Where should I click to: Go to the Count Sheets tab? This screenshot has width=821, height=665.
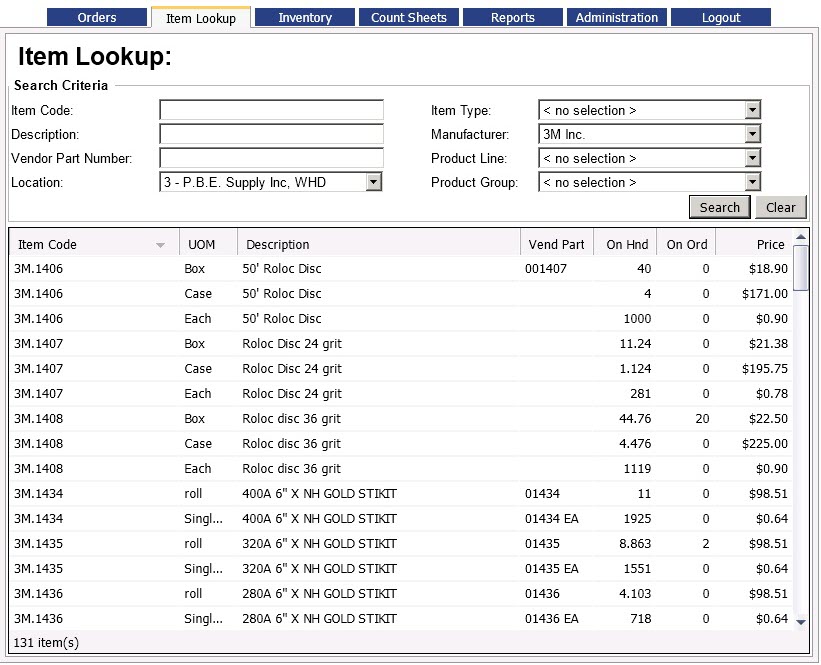[409, 17]
